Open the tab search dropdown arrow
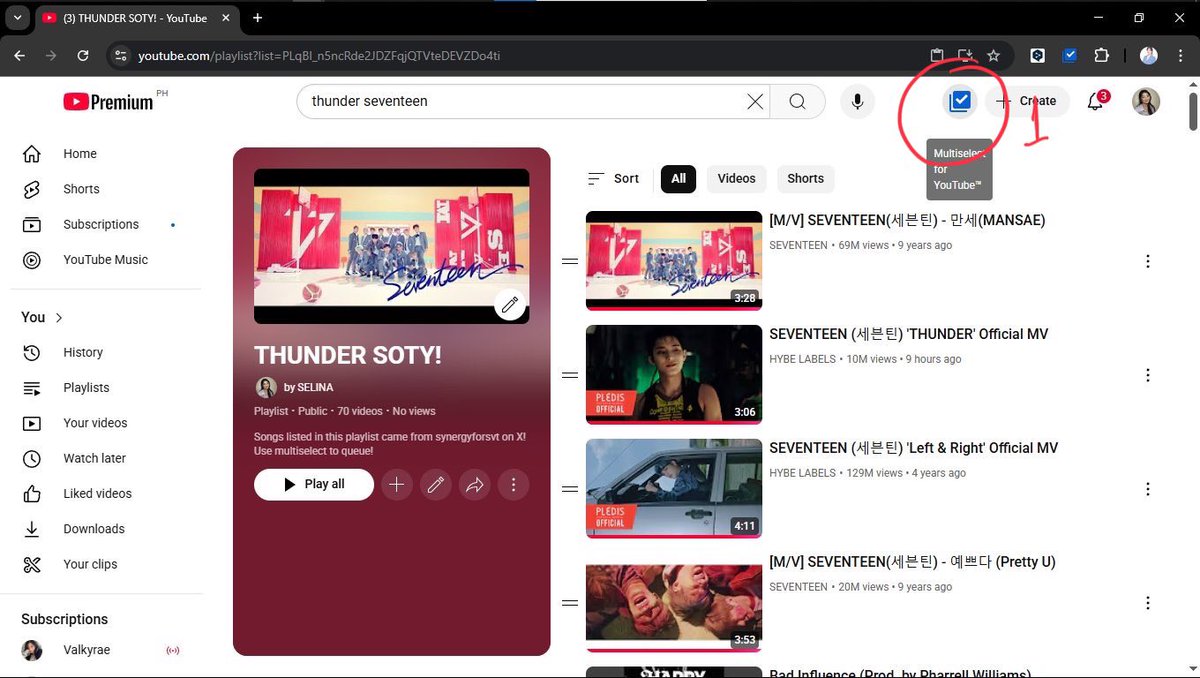 point(18,18)
